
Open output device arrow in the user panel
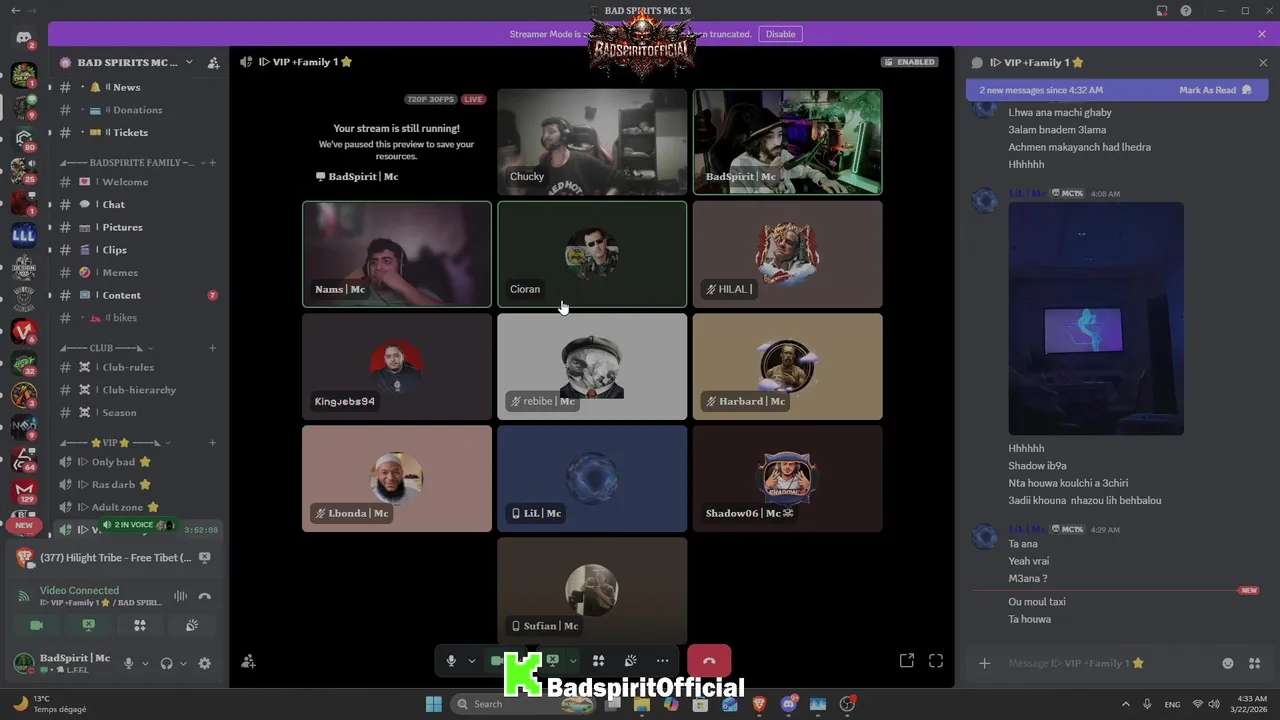coord(184,663)
